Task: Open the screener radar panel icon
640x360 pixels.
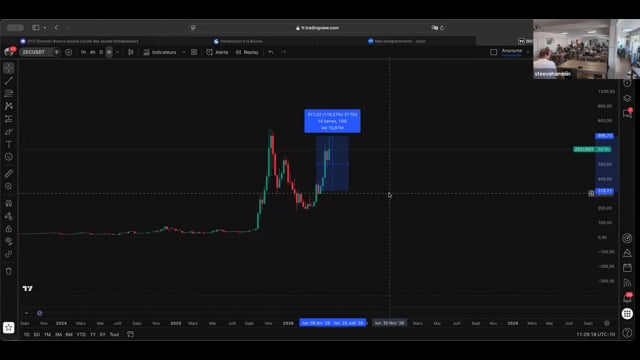Action: coord(627,238)
